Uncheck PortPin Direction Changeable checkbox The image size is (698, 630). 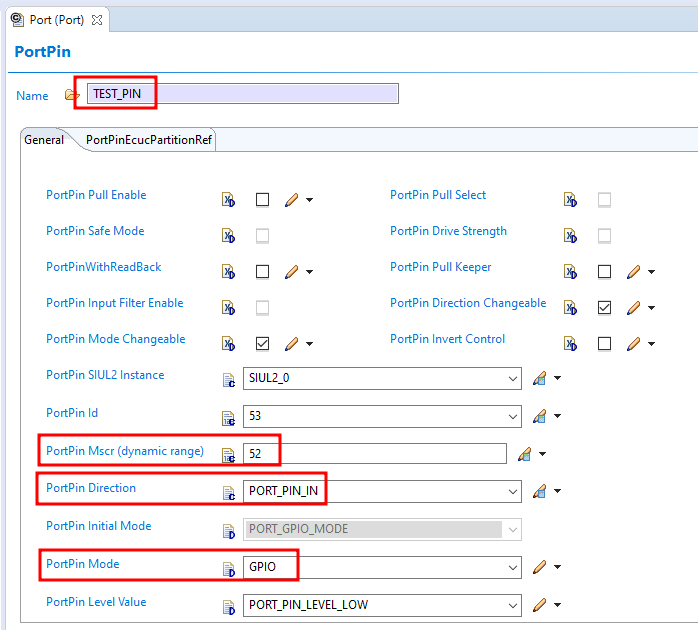[604, 308]
